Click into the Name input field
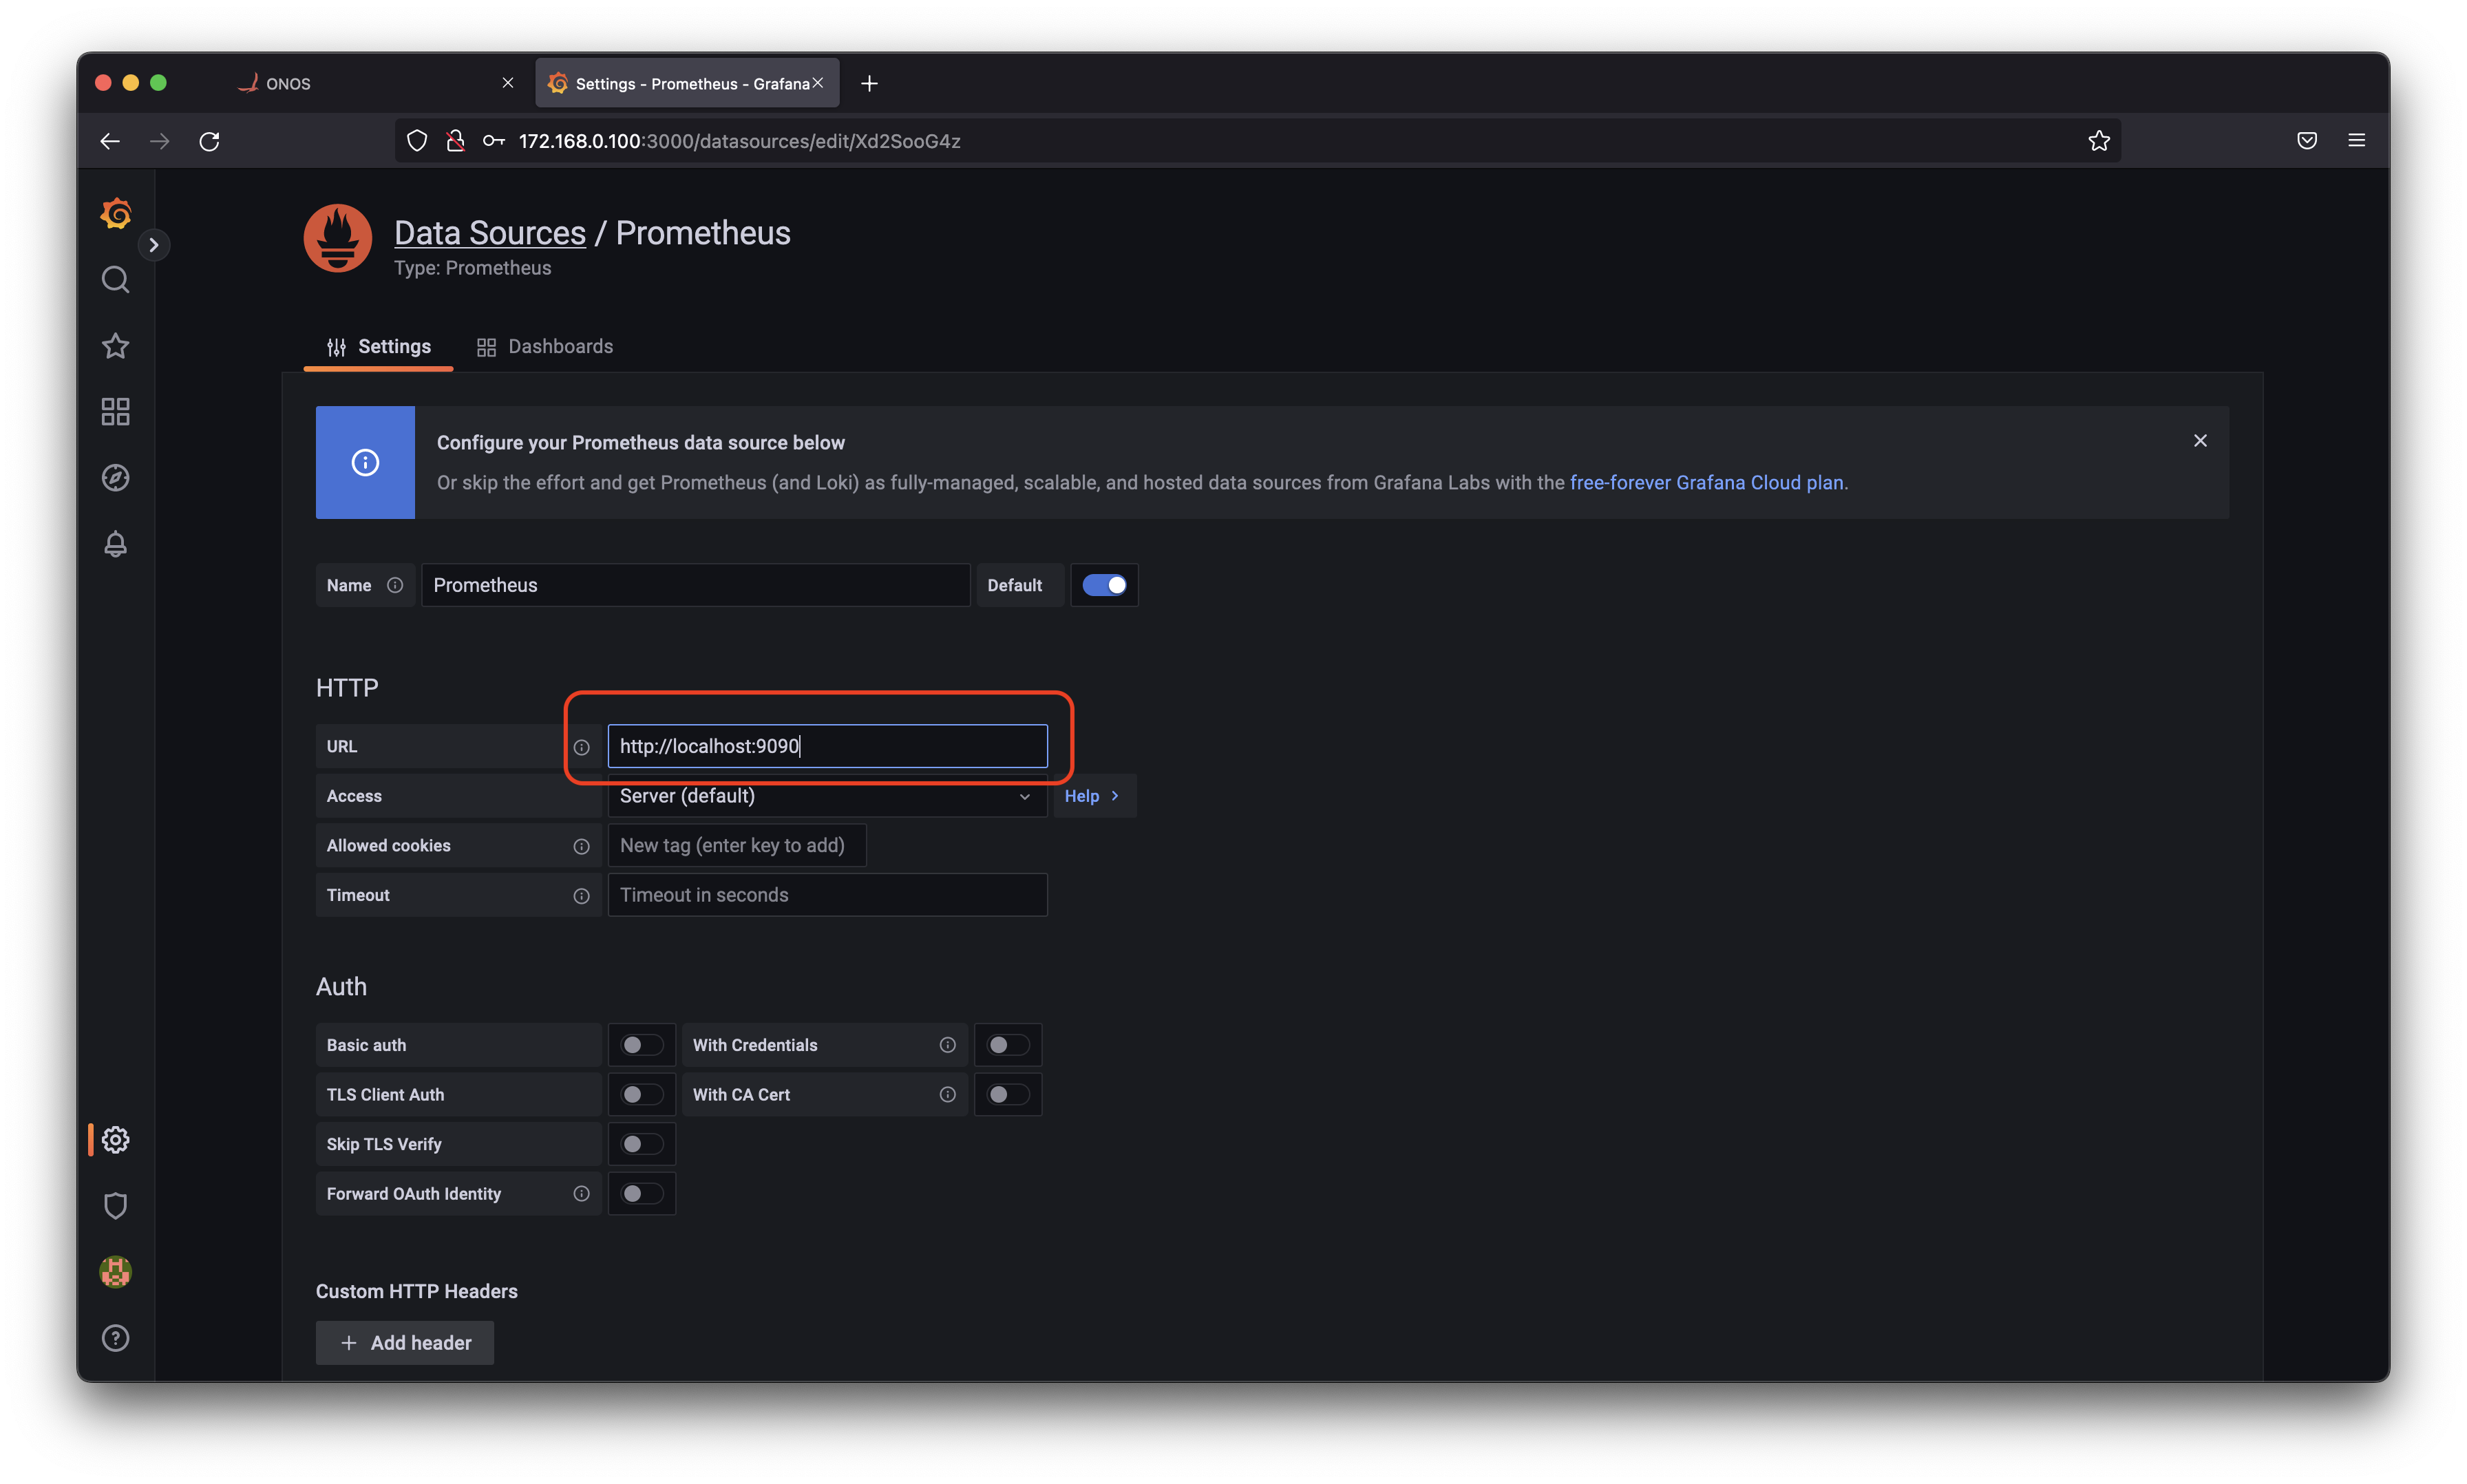The image size is (2467, 1484). (x=695, y=585)
